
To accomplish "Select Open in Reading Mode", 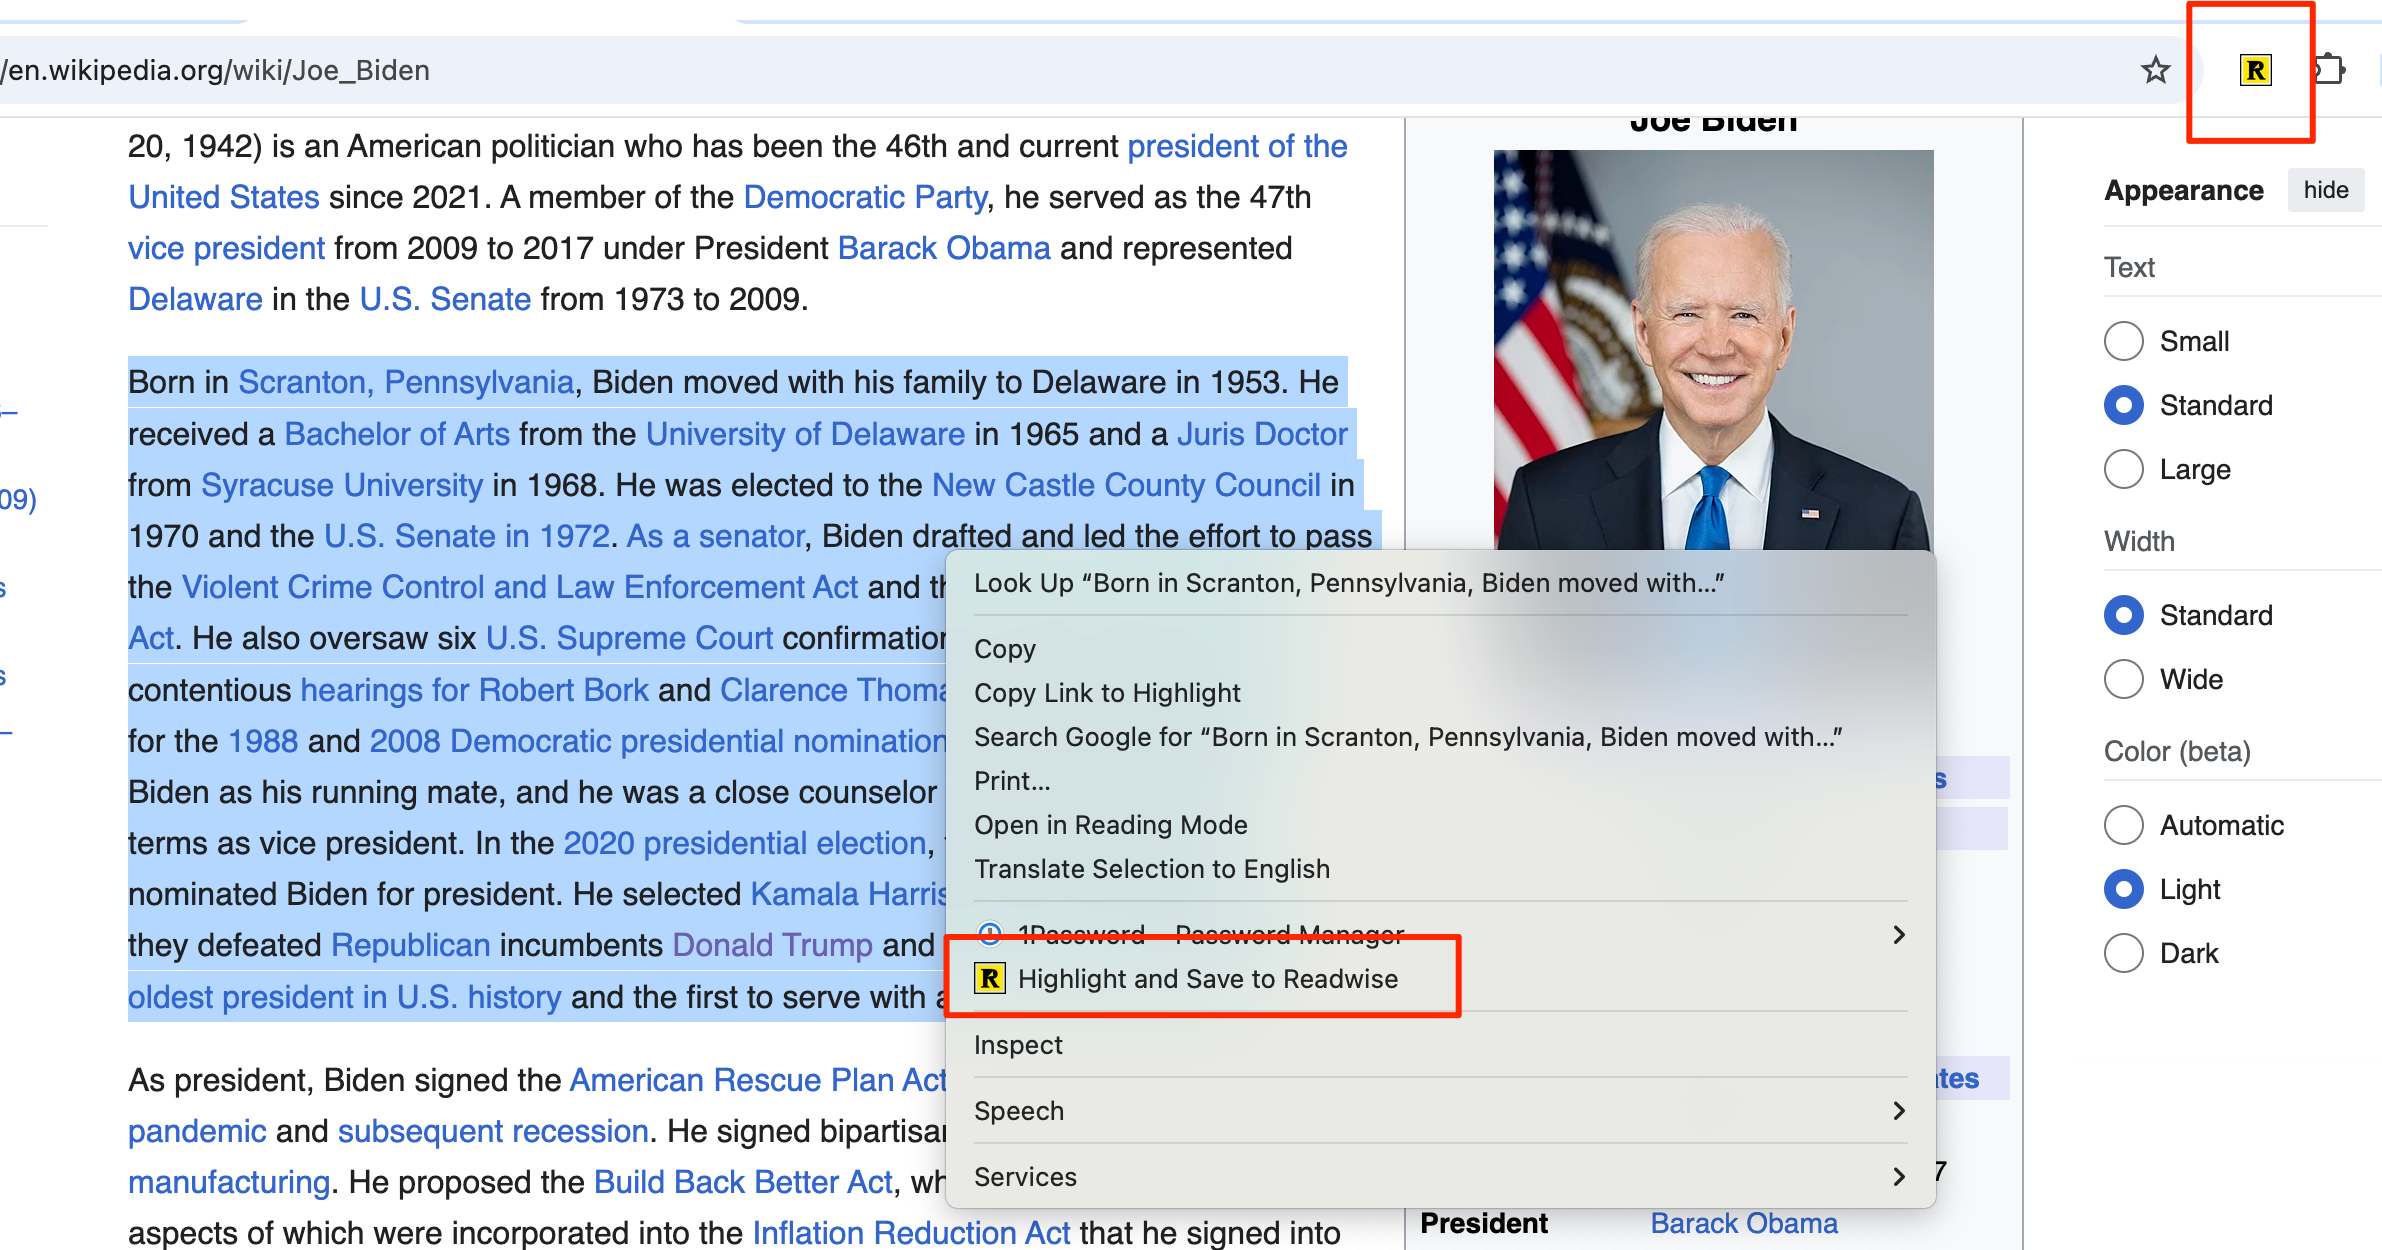I will [x=1110, y=825].
